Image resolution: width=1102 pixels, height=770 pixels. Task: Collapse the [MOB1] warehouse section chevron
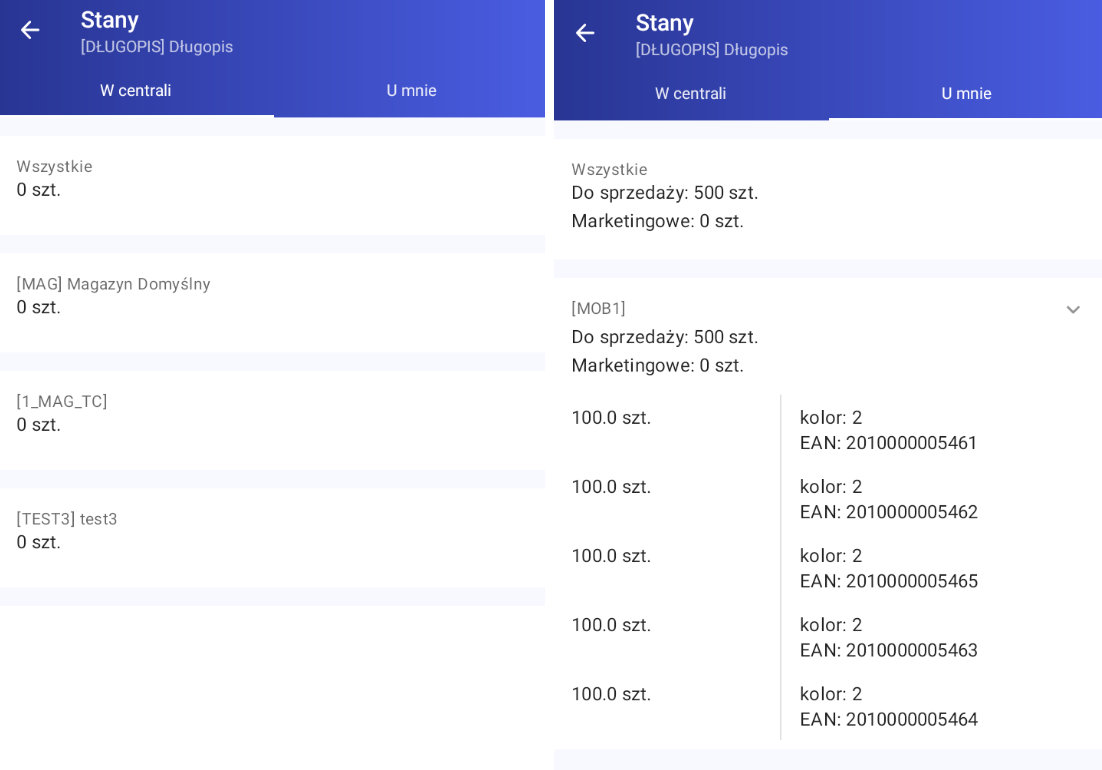(1072, 309)
